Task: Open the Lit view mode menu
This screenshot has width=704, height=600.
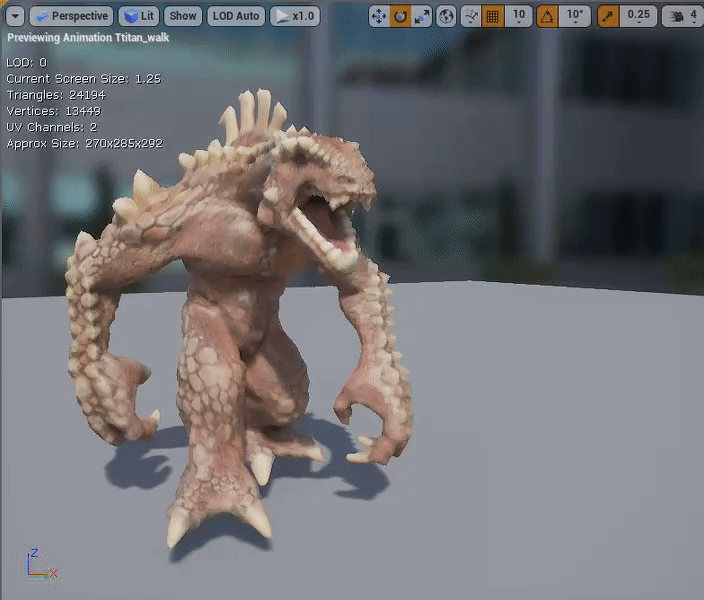Action: click(x=139, y=16)
